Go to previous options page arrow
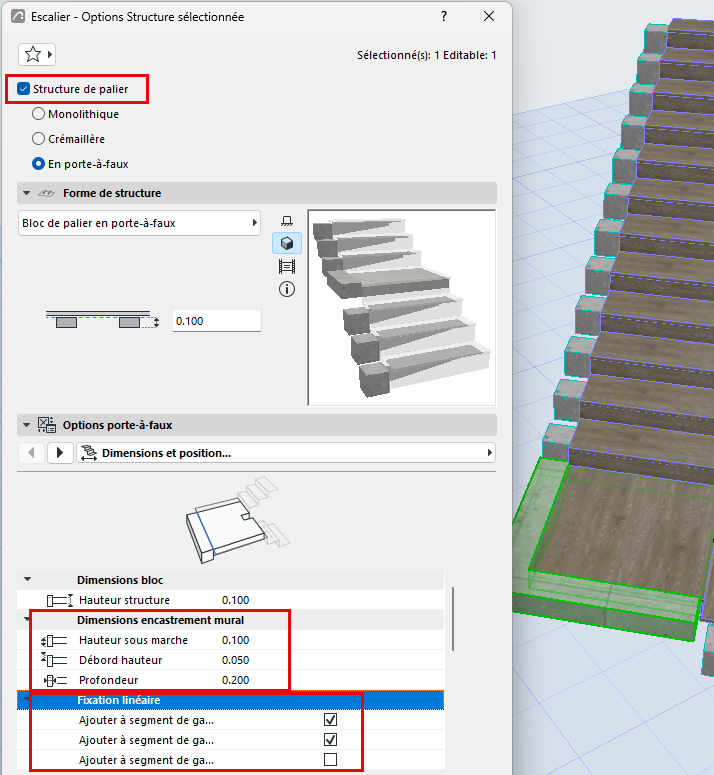 click(32, 453)
